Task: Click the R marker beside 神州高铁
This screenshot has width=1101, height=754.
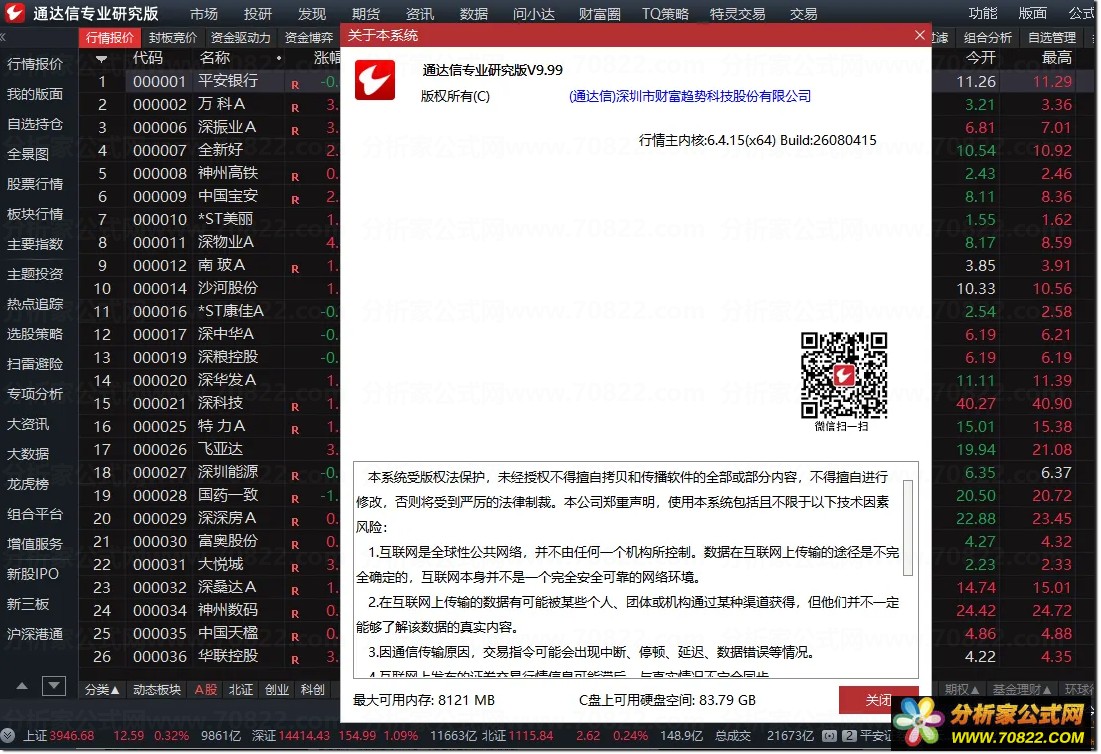Action: pyautogui.click(x=295, y=177)
